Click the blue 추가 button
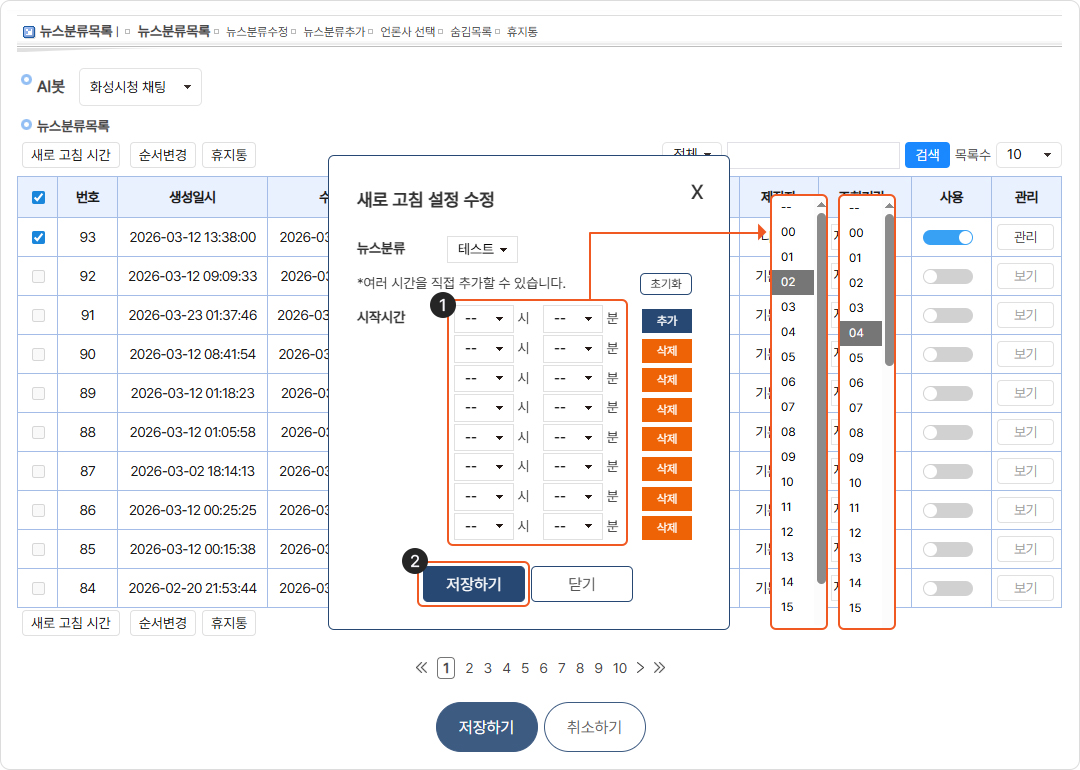The height and width of the screenshot is (770, 1080). 666,321
